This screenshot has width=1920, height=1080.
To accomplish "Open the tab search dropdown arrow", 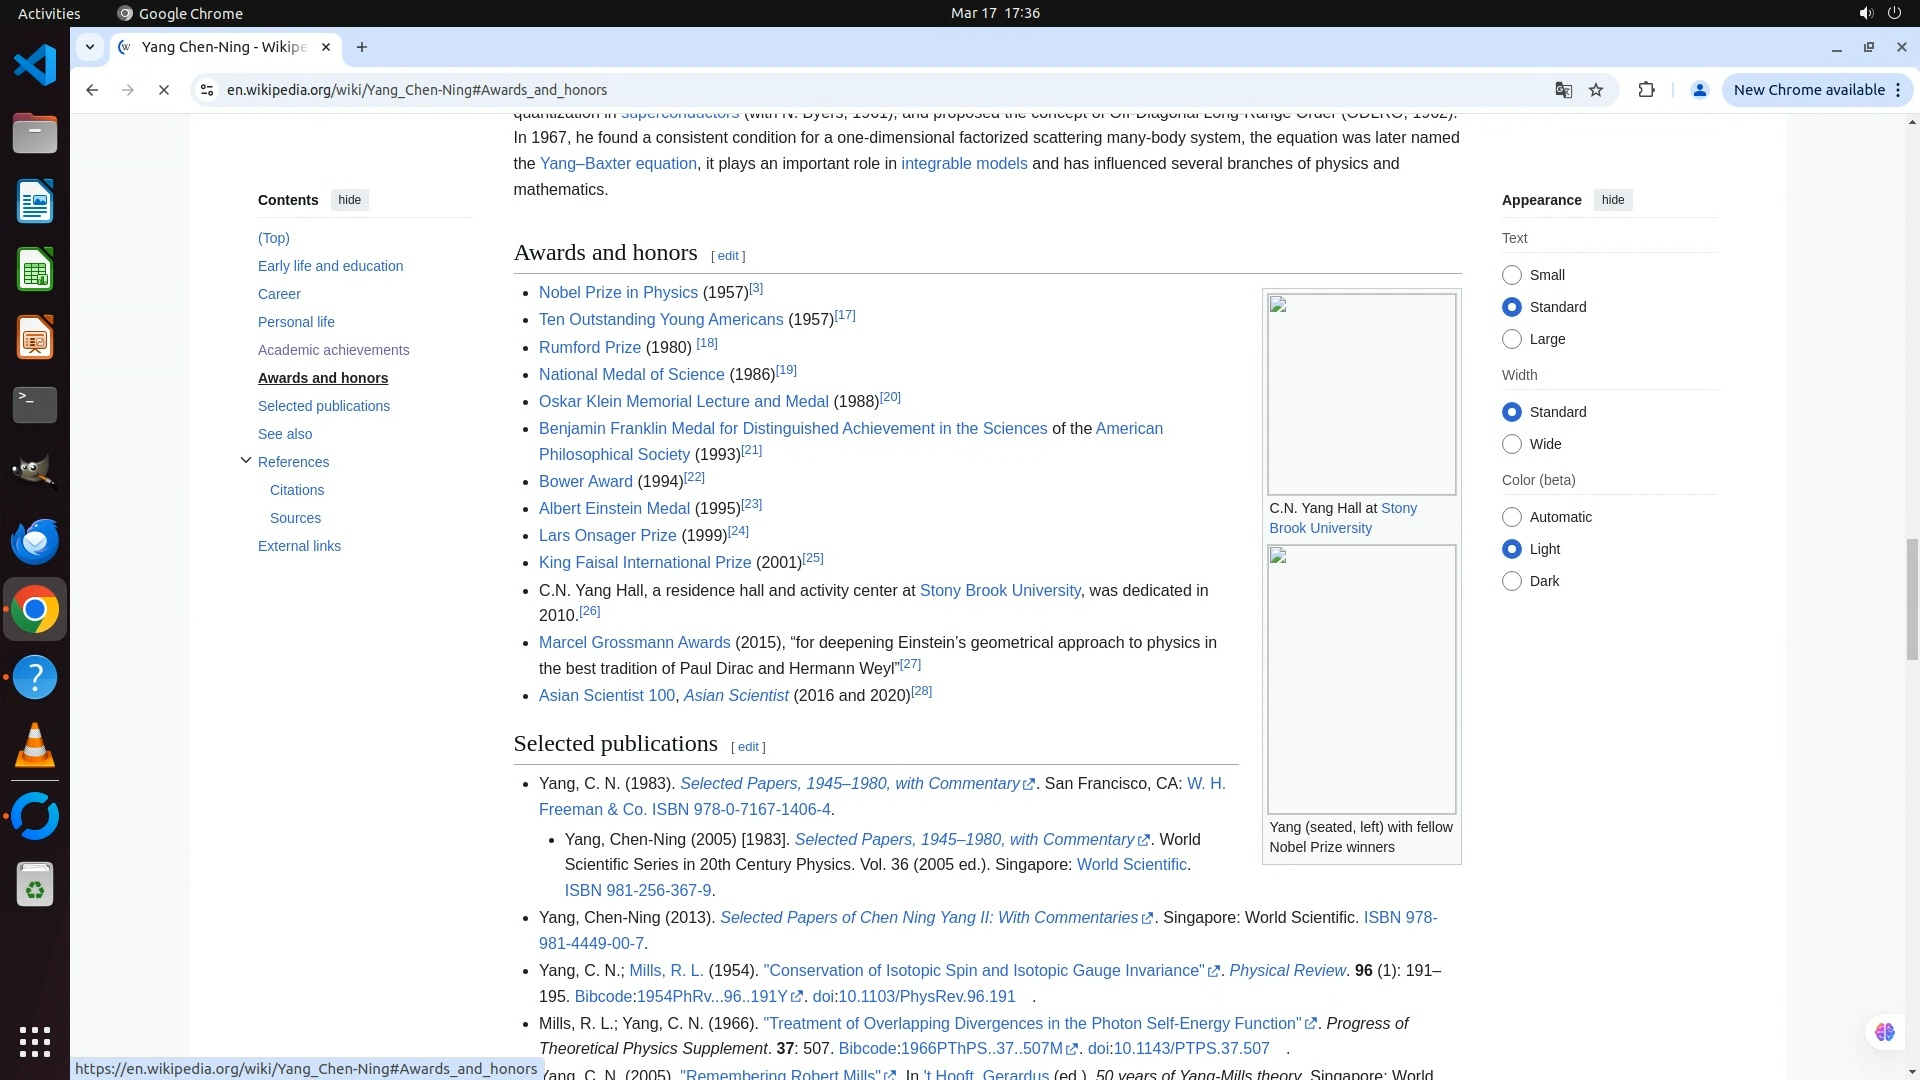I will pyautogui.click(x=90, y=47).
